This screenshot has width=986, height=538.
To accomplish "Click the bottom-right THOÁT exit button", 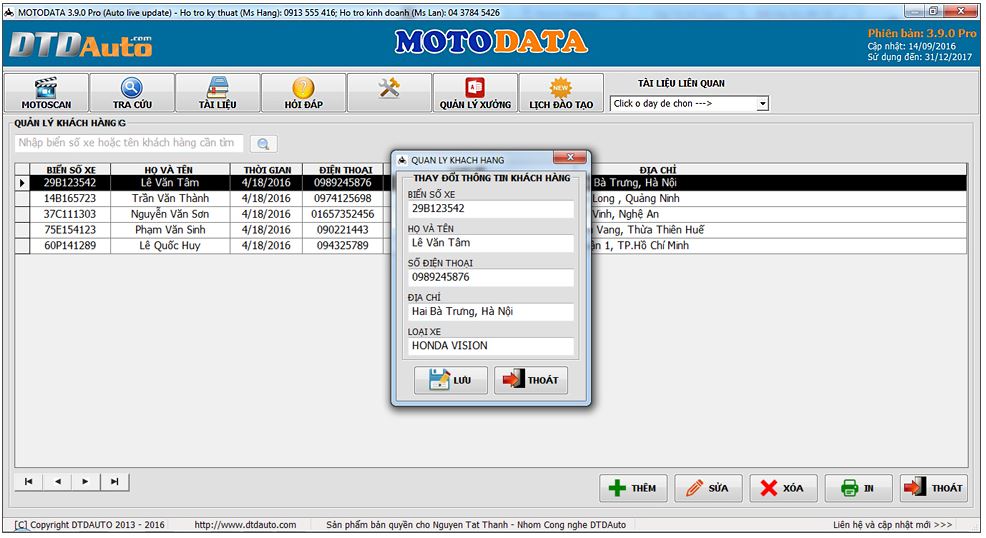I will [934, 488].
